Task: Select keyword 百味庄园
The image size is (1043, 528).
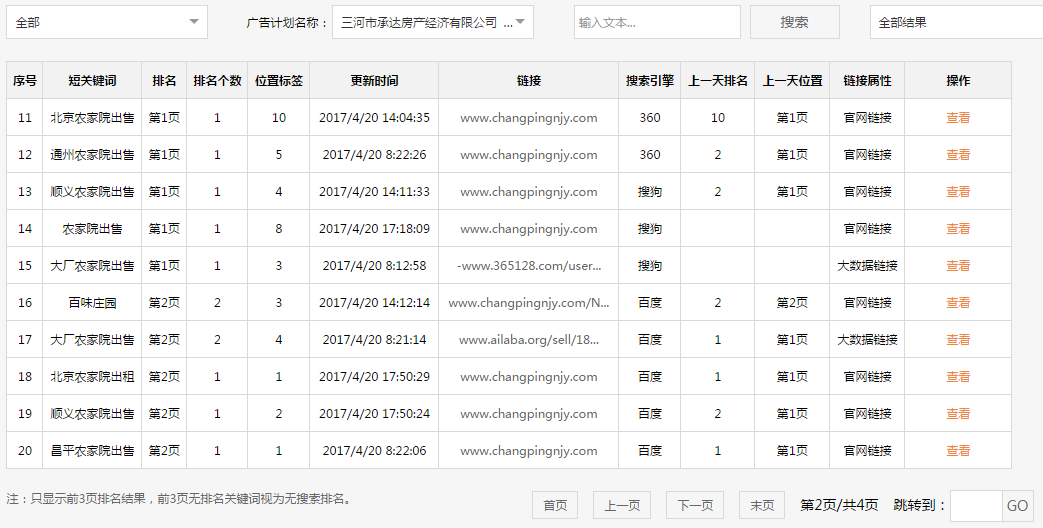Action: coord(92,303)
